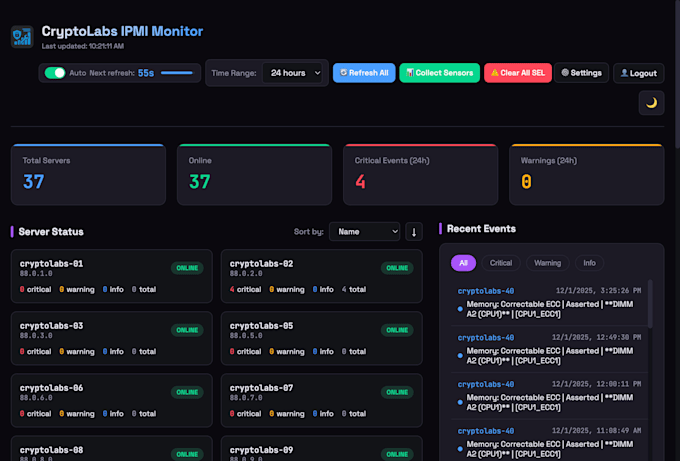This screenshot has width=680, height=461.
Task: Open the cryptolabs-07 server card
Action: [x=322, y=400]
